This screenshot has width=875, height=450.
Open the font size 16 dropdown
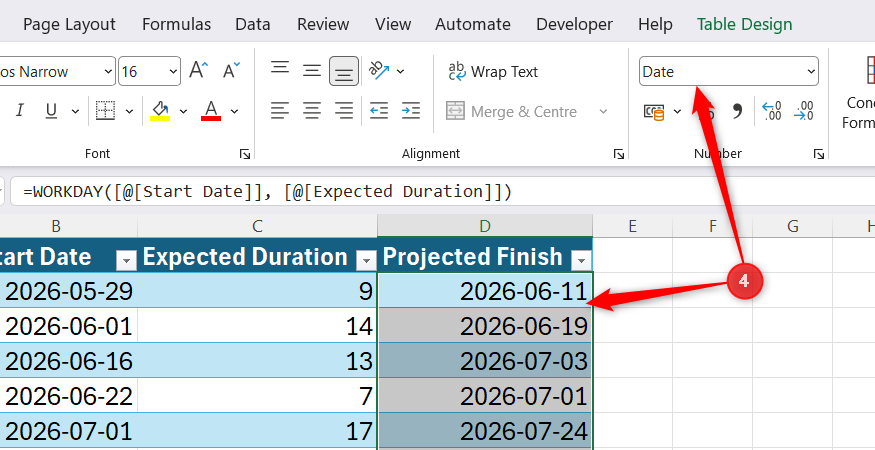click(x=173, y=71)
